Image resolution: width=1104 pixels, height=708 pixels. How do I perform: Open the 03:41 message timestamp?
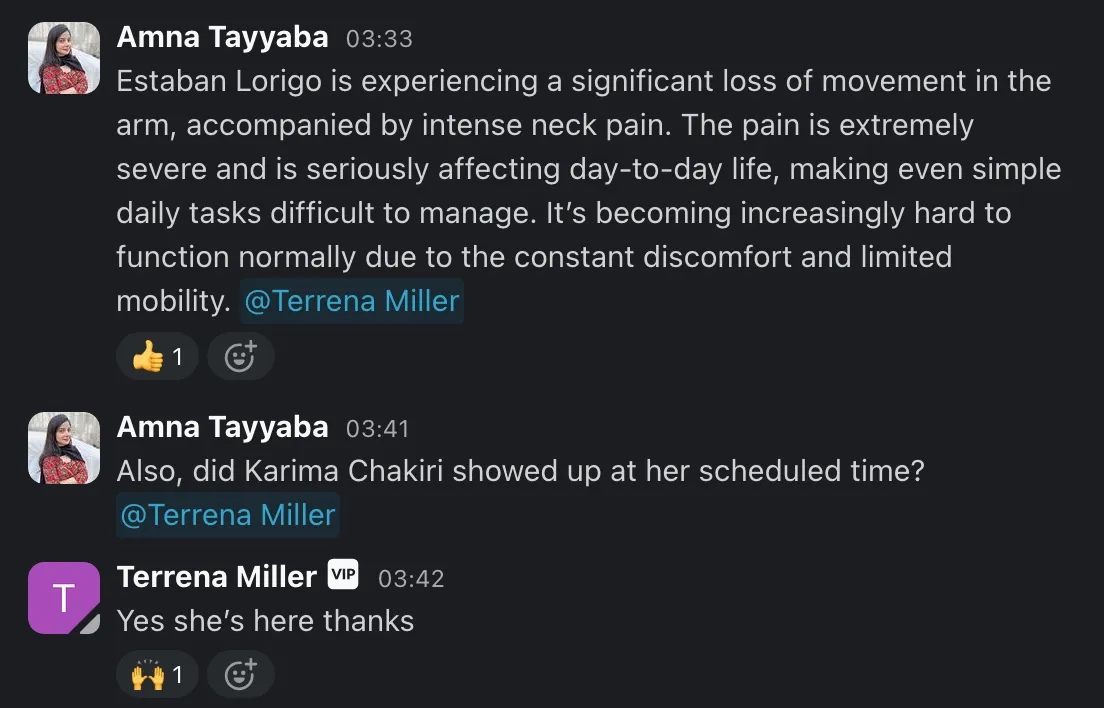click(x=378, y=429)
